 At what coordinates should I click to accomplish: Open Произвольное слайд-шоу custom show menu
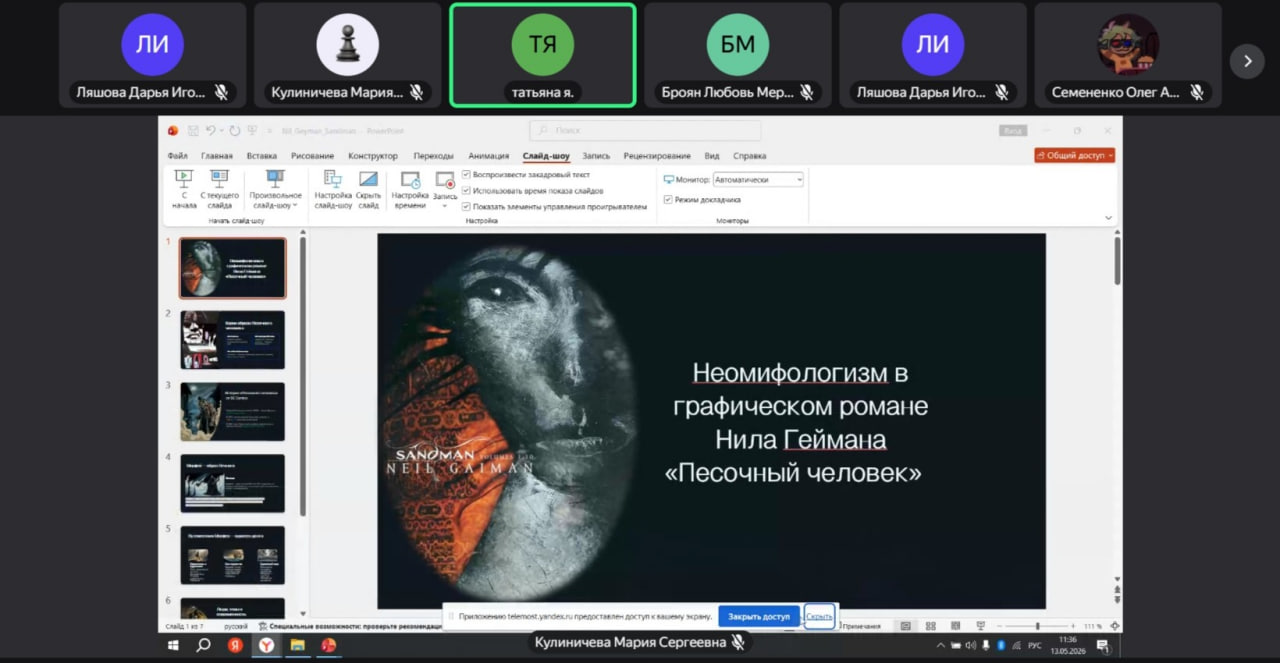pyautogui.click(x=275, y=190)
